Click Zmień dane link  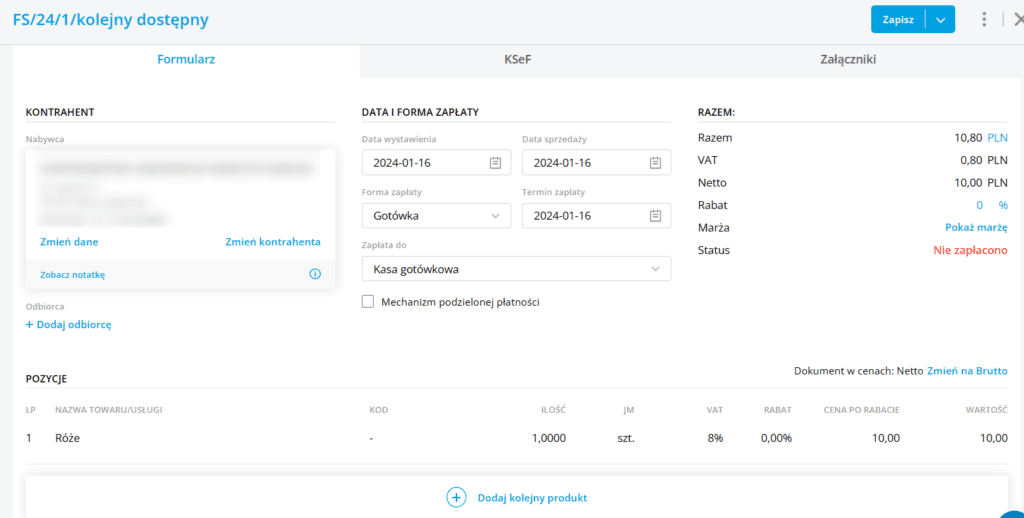click(69, 242)
